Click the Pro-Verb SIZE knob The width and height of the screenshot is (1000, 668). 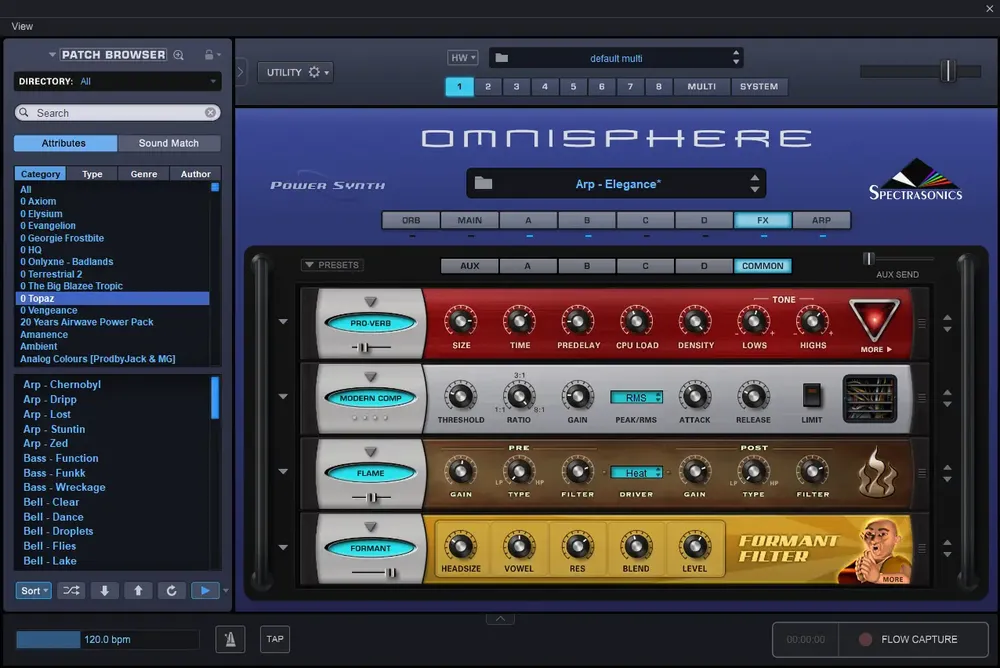click(460, 321)
